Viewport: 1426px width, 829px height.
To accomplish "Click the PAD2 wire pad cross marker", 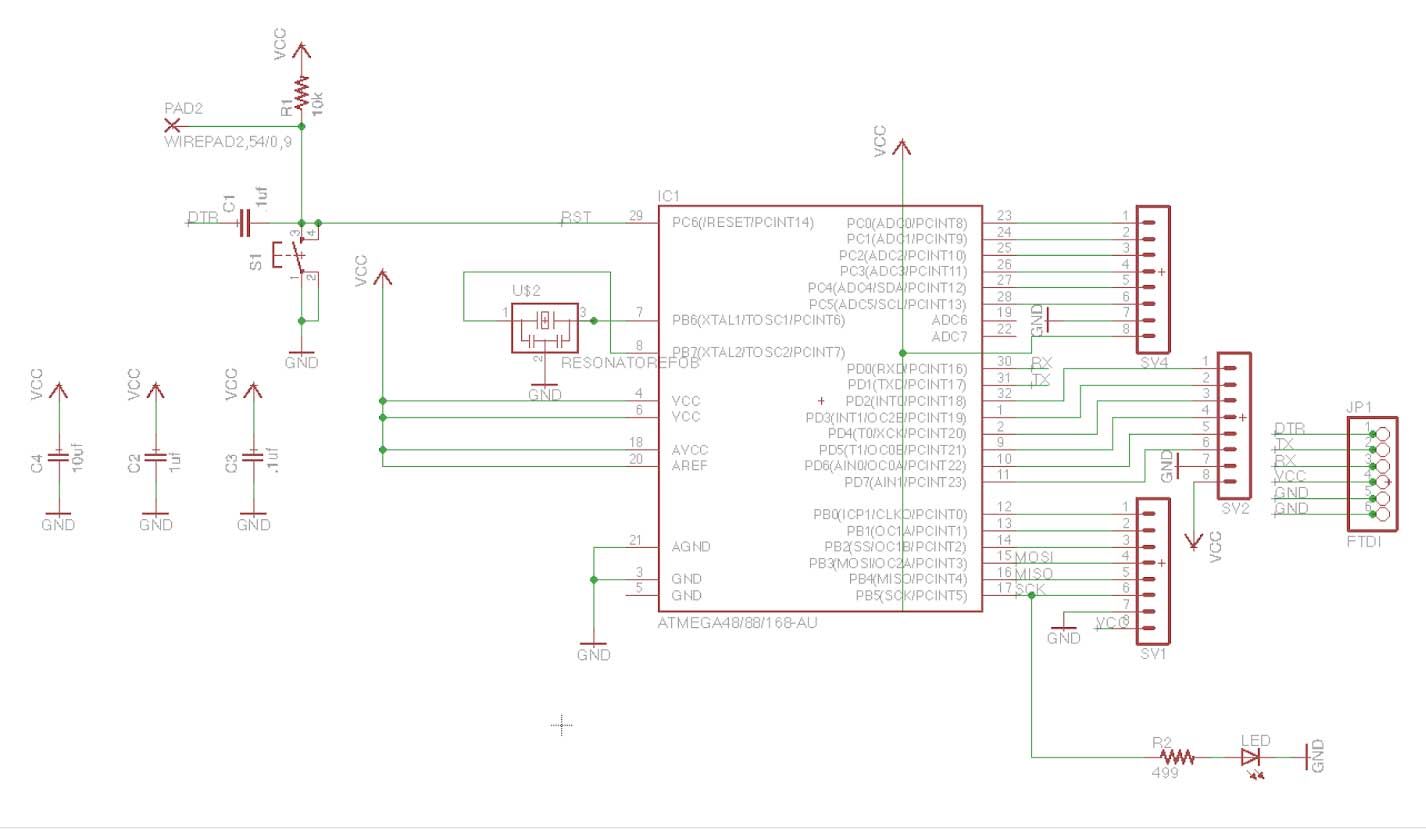I will (x=172, y=125).
